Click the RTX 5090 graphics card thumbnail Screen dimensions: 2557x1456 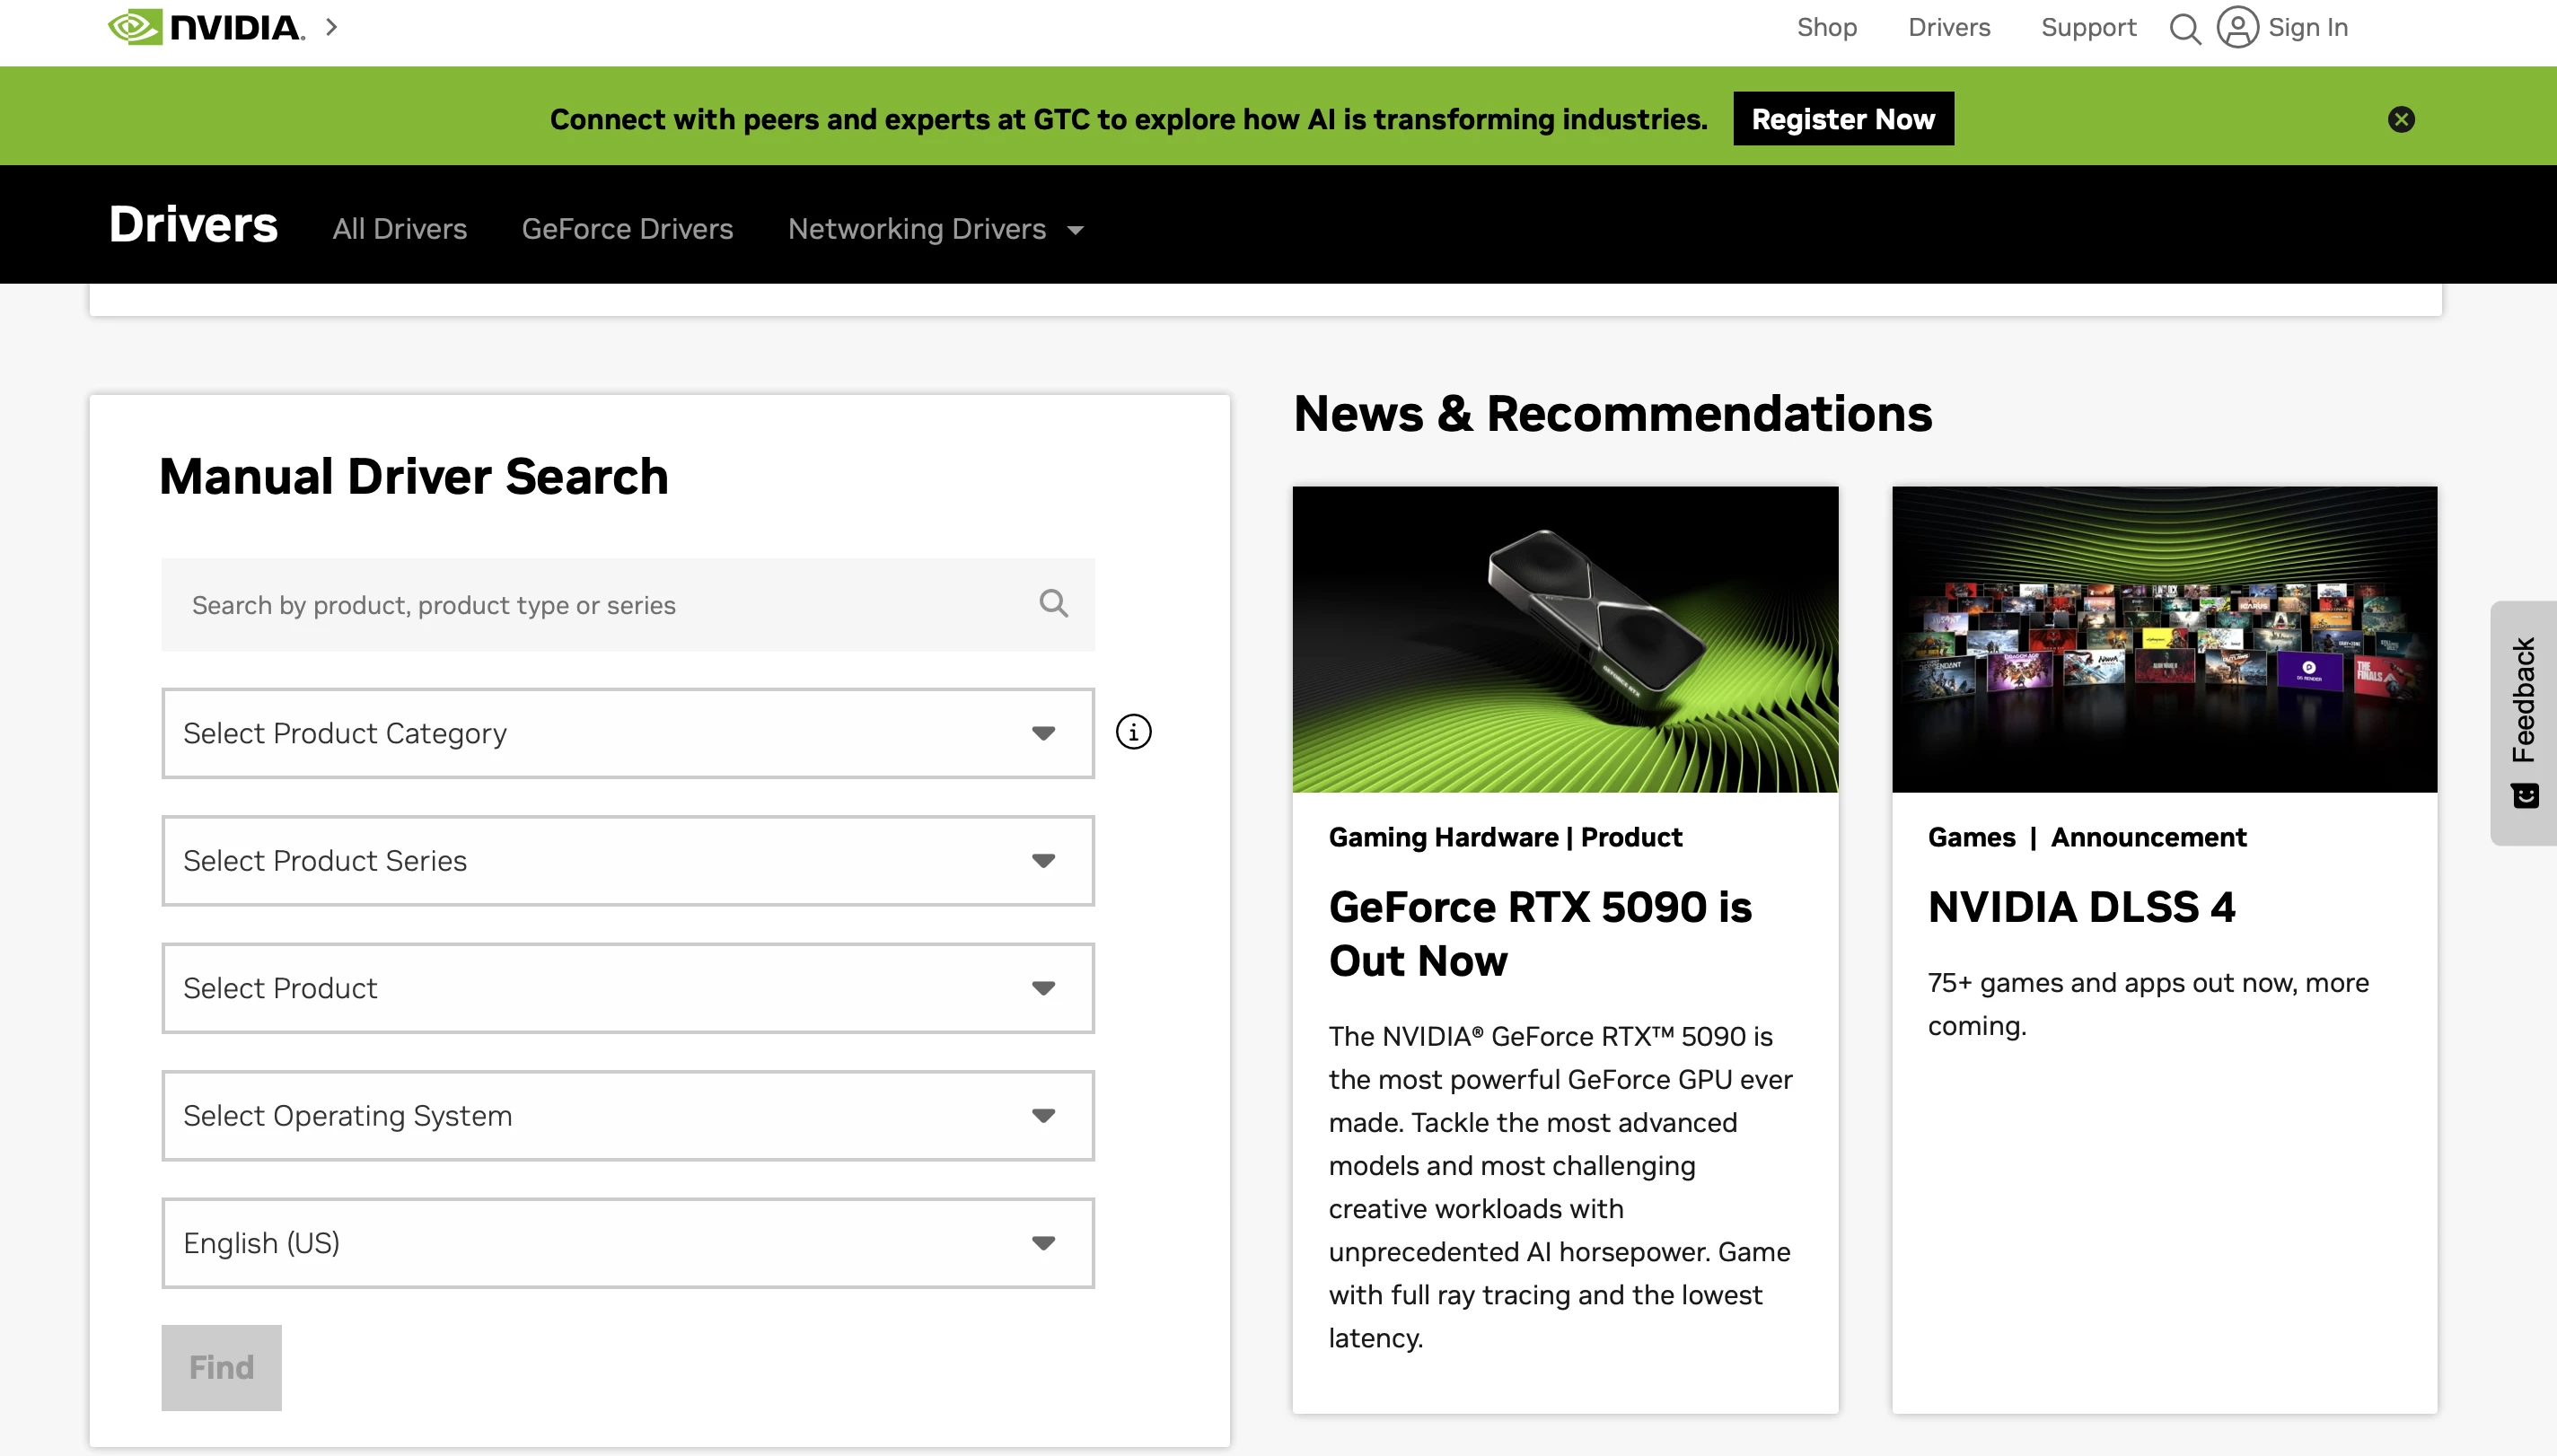pyautogui.click(x=1565, y=639)
